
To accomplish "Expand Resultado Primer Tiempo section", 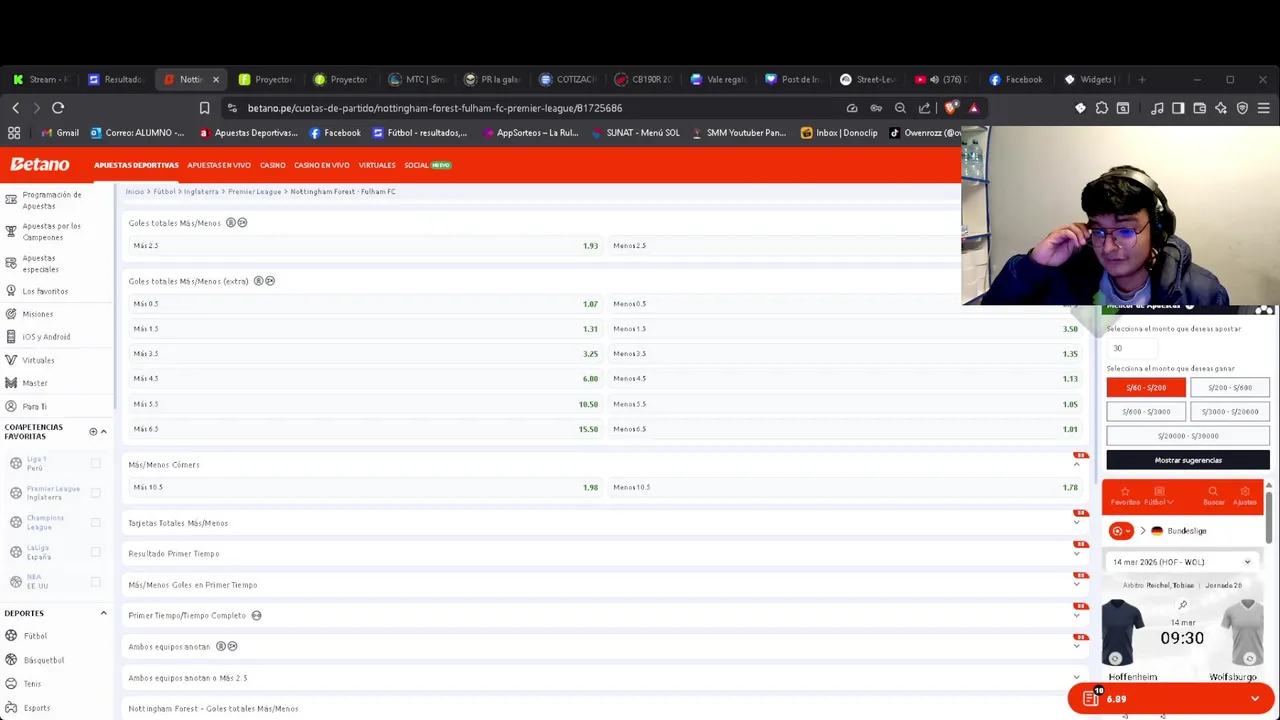I will (1077, 554).
